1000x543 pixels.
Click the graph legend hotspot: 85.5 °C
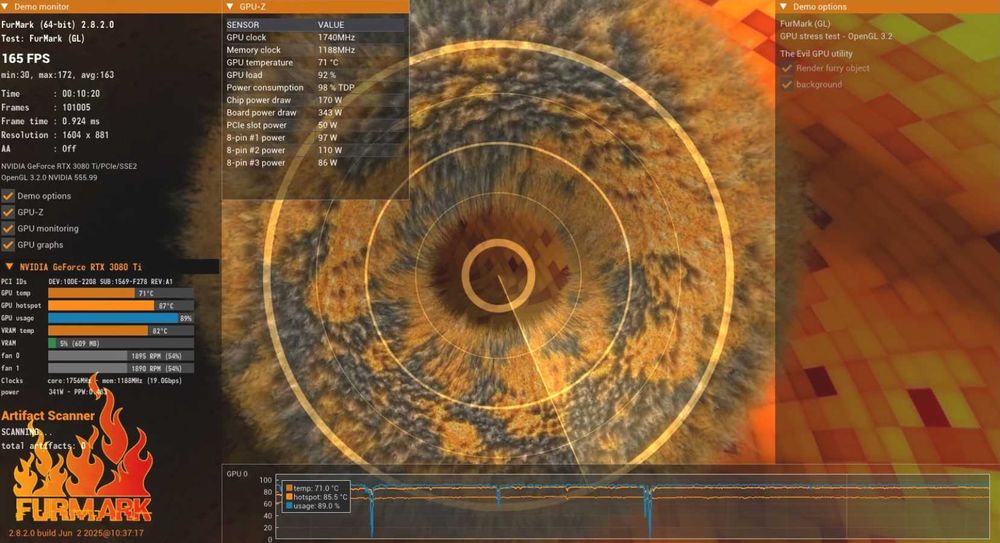tap(318, 497)
